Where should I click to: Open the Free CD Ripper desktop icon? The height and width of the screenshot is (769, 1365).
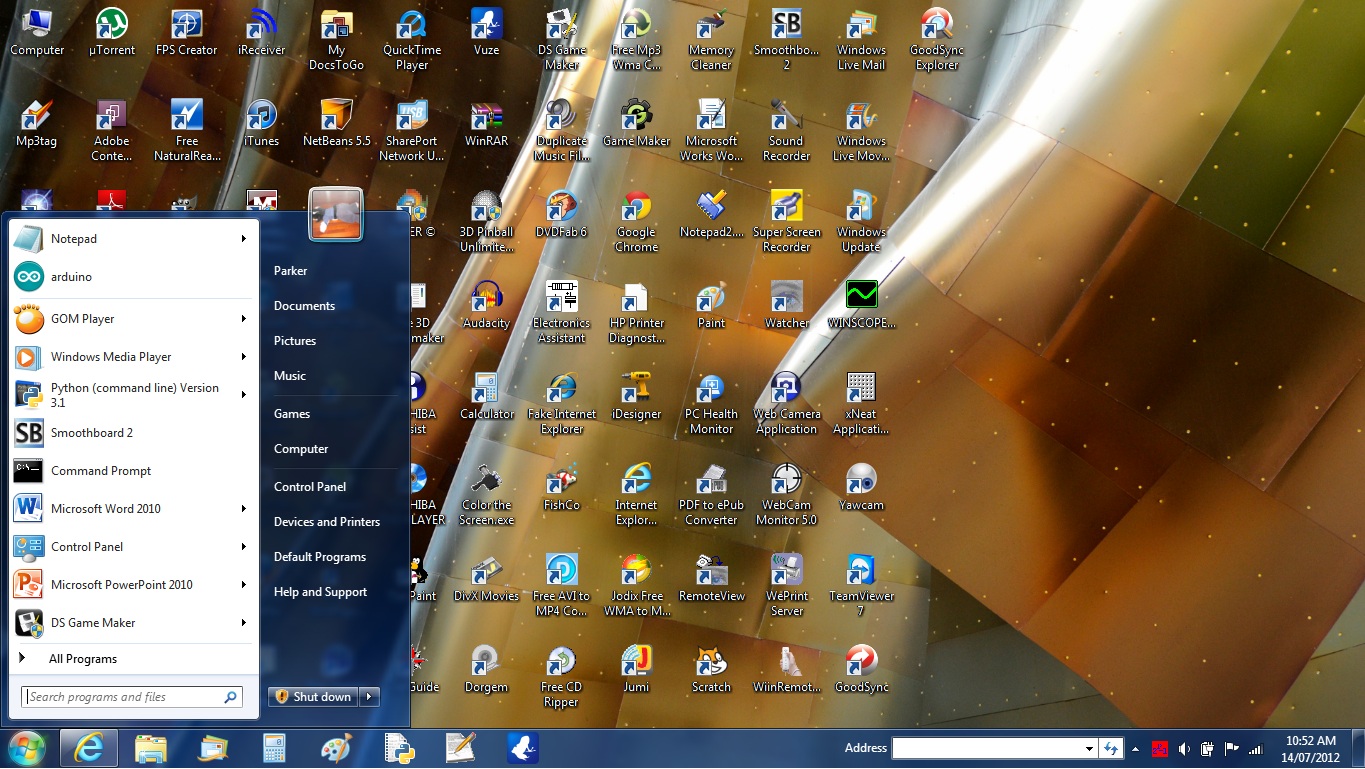(561, 675)
